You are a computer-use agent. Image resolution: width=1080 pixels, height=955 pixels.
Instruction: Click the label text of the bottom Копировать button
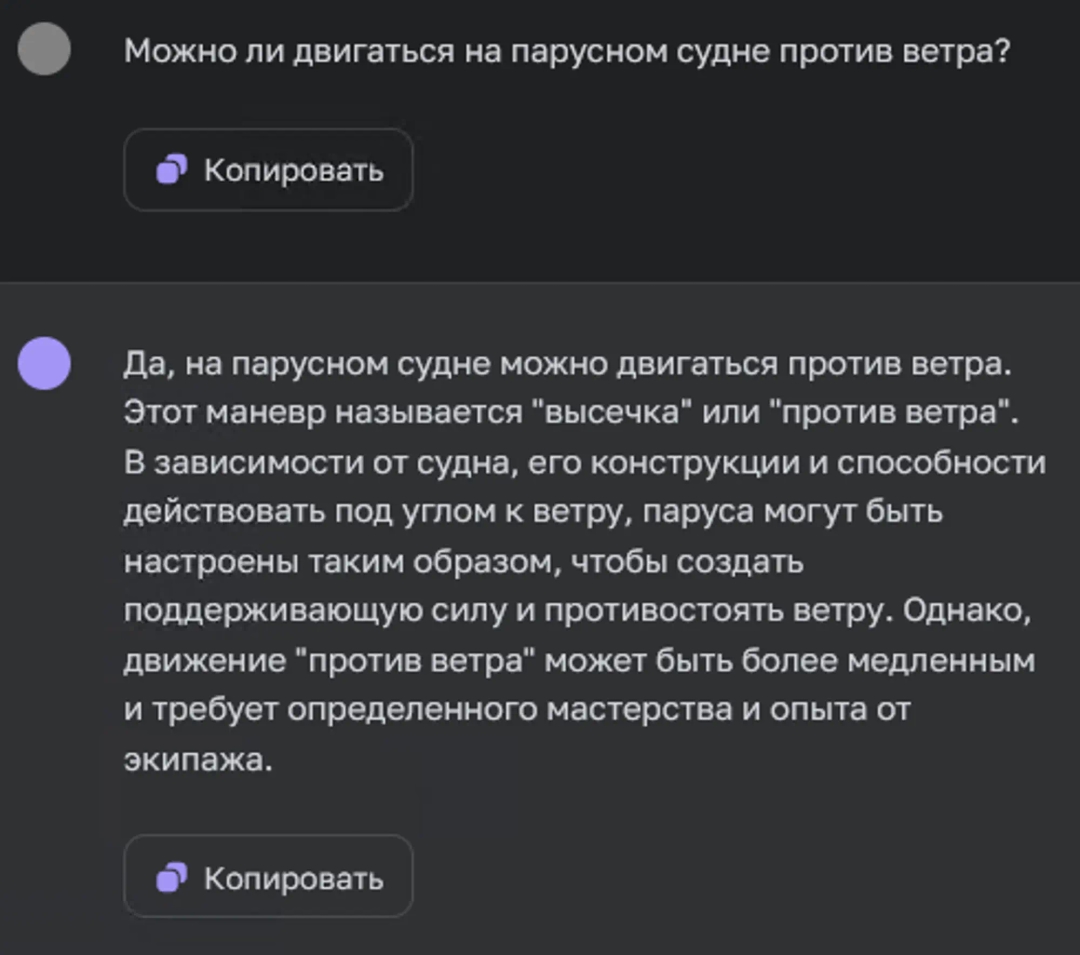click(x=295, y=877)
